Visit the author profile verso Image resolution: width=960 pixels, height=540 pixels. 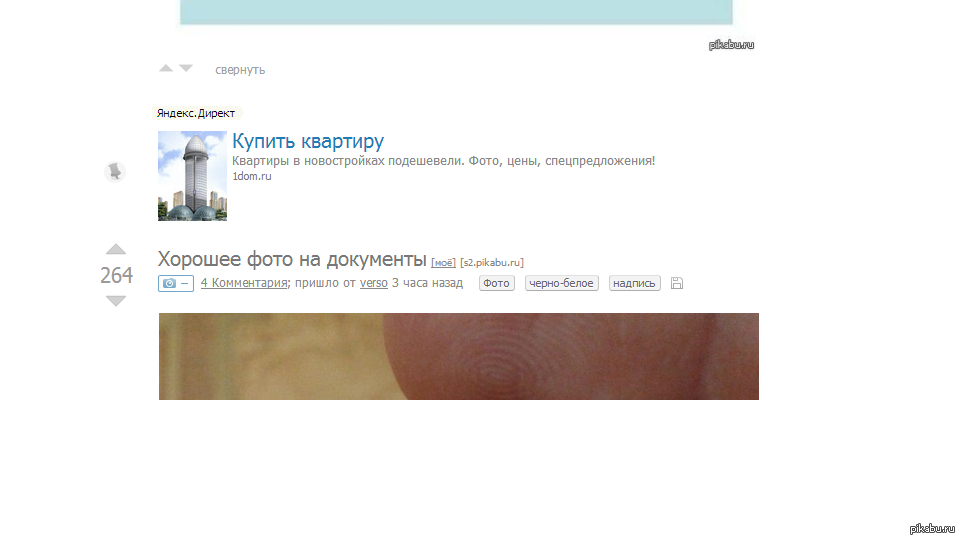pyautogui.click(x=373, y=283)
